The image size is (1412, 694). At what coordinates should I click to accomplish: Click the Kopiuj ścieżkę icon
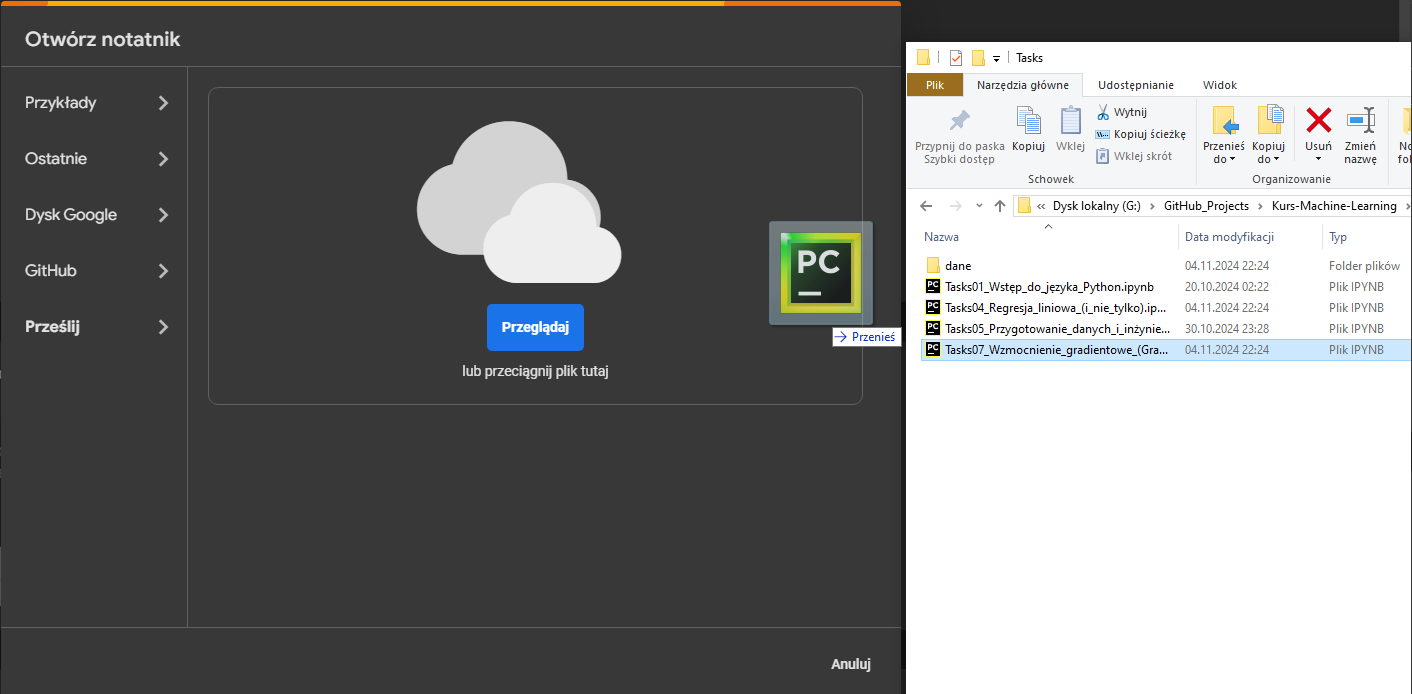coord(1103,134)
